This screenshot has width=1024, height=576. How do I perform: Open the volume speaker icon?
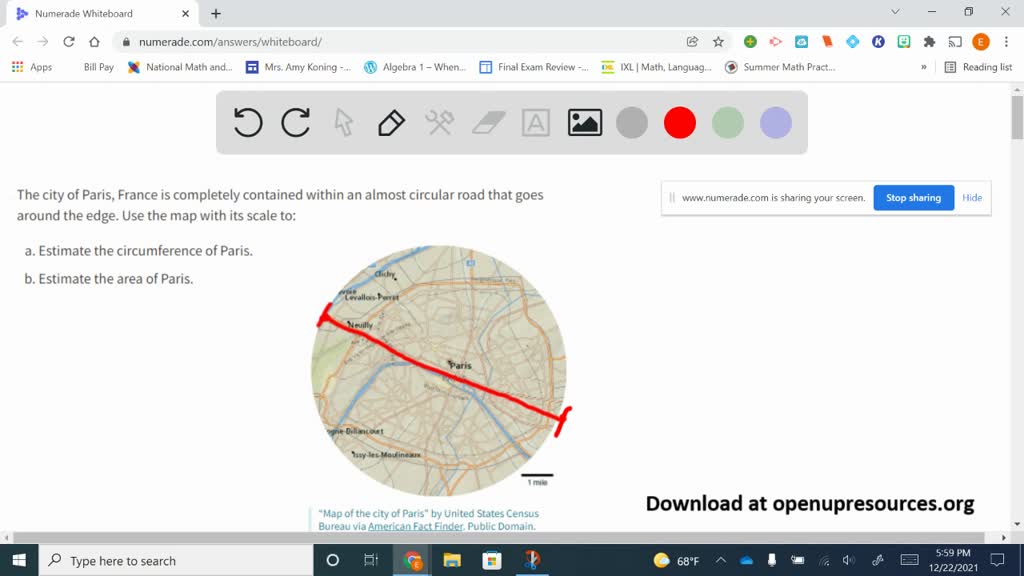848,560
